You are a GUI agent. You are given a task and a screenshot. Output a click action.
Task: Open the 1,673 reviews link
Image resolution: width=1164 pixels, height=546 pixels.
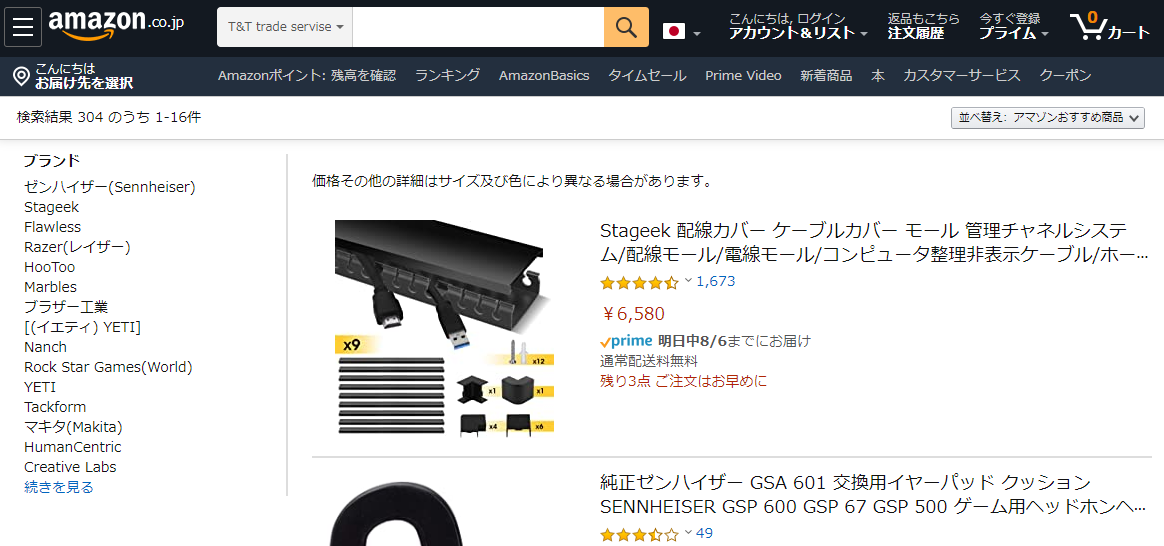(716, 282)
